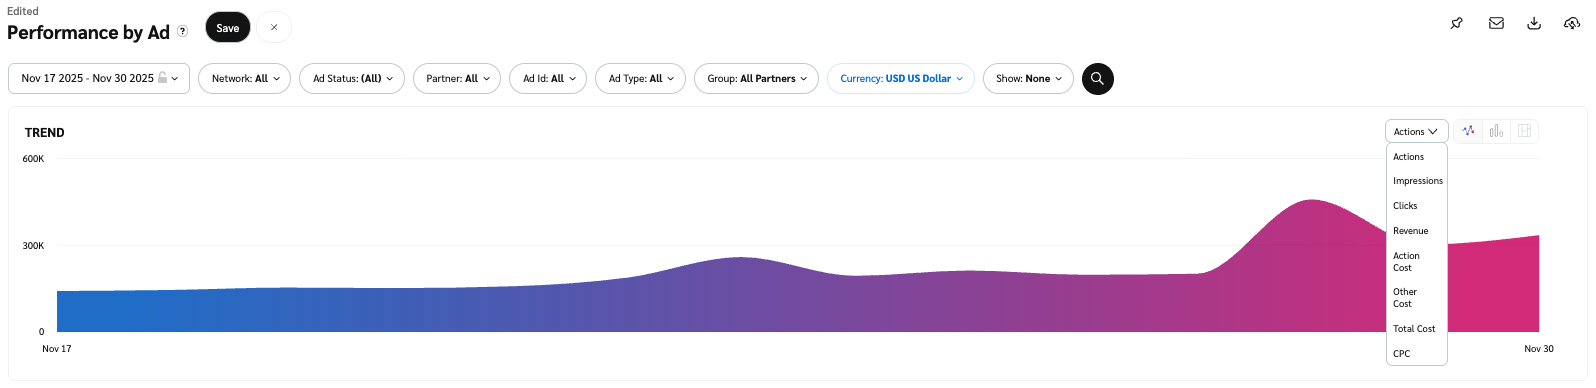Click the help icon beside Performance by Ad
This screenshot has width=1596, height=388.
point(183,31)
